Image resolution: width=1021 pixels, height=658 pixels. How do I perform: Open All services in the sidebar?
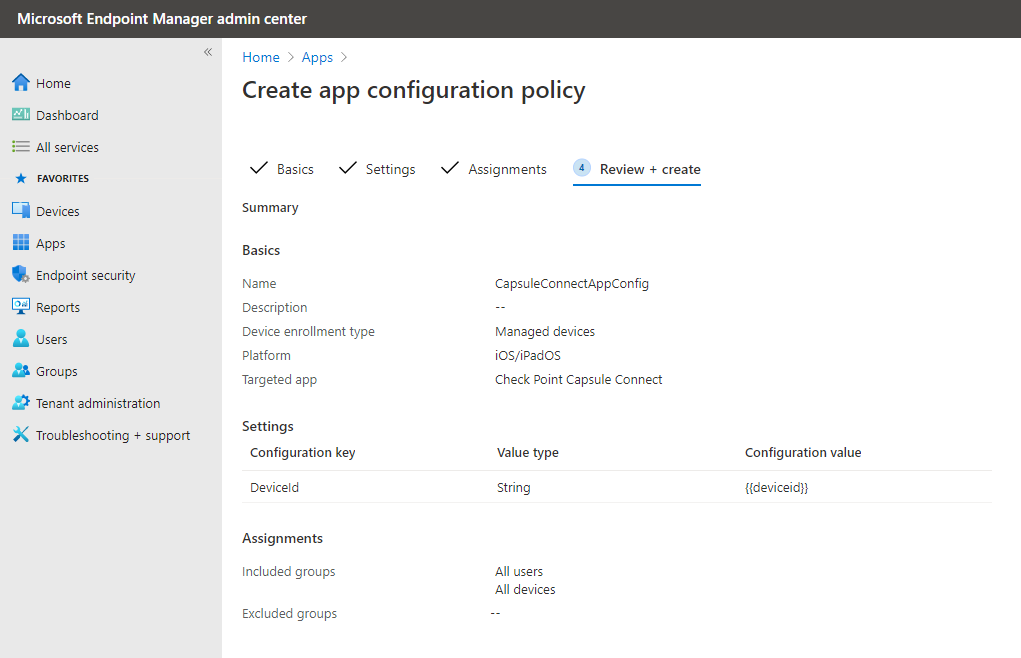click(67, 147)
